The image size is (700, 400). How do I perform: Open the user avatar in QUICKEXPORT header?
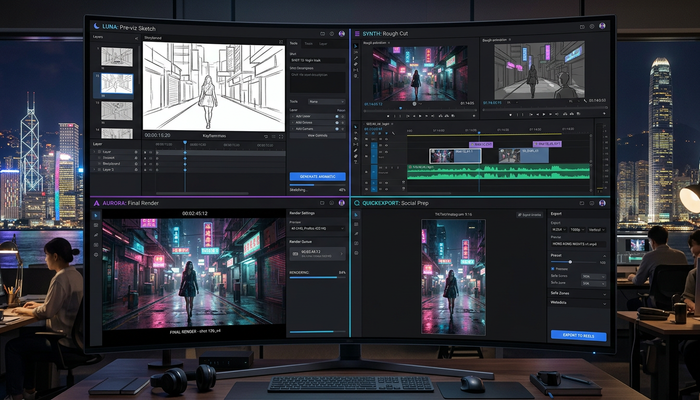pyautogui.click(x=602, y=203)
